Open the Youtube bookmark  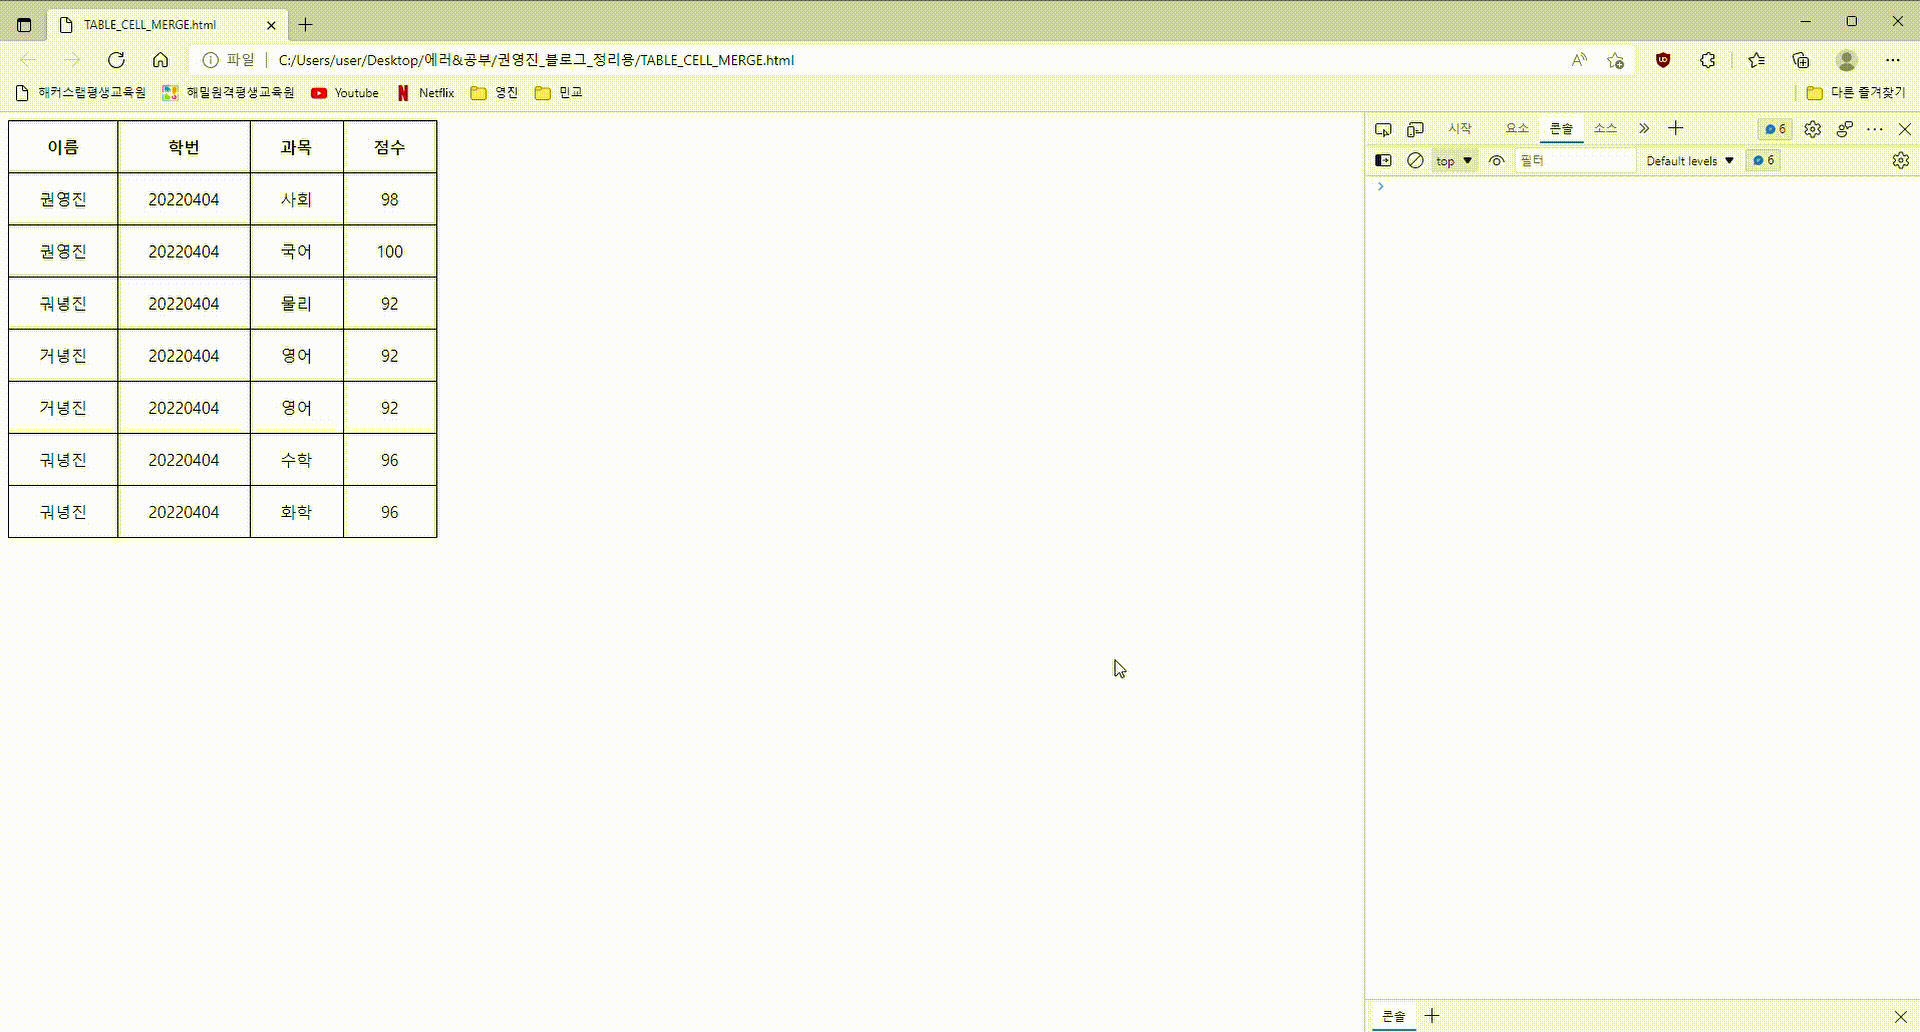pos(345,93)
